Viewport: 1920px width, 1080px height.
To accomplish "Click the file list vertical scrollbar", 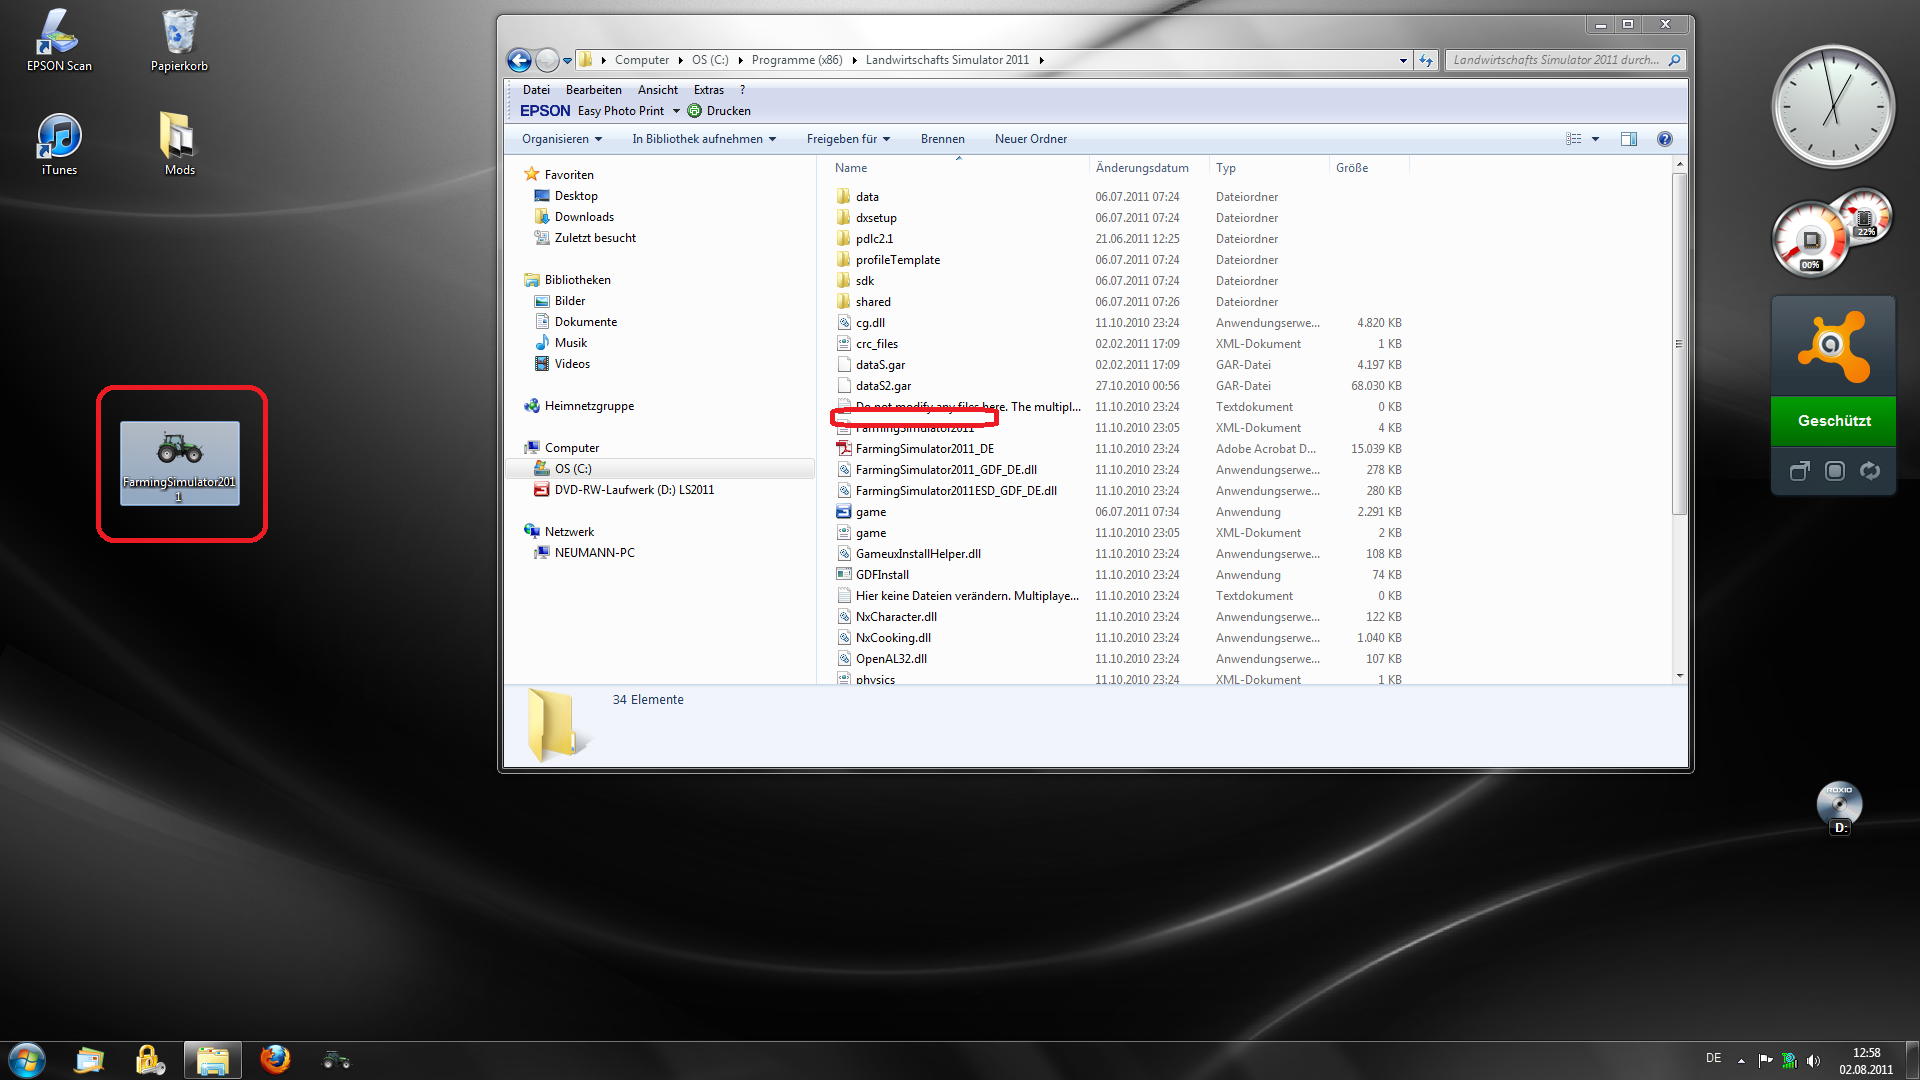I will click(1679, 420).
